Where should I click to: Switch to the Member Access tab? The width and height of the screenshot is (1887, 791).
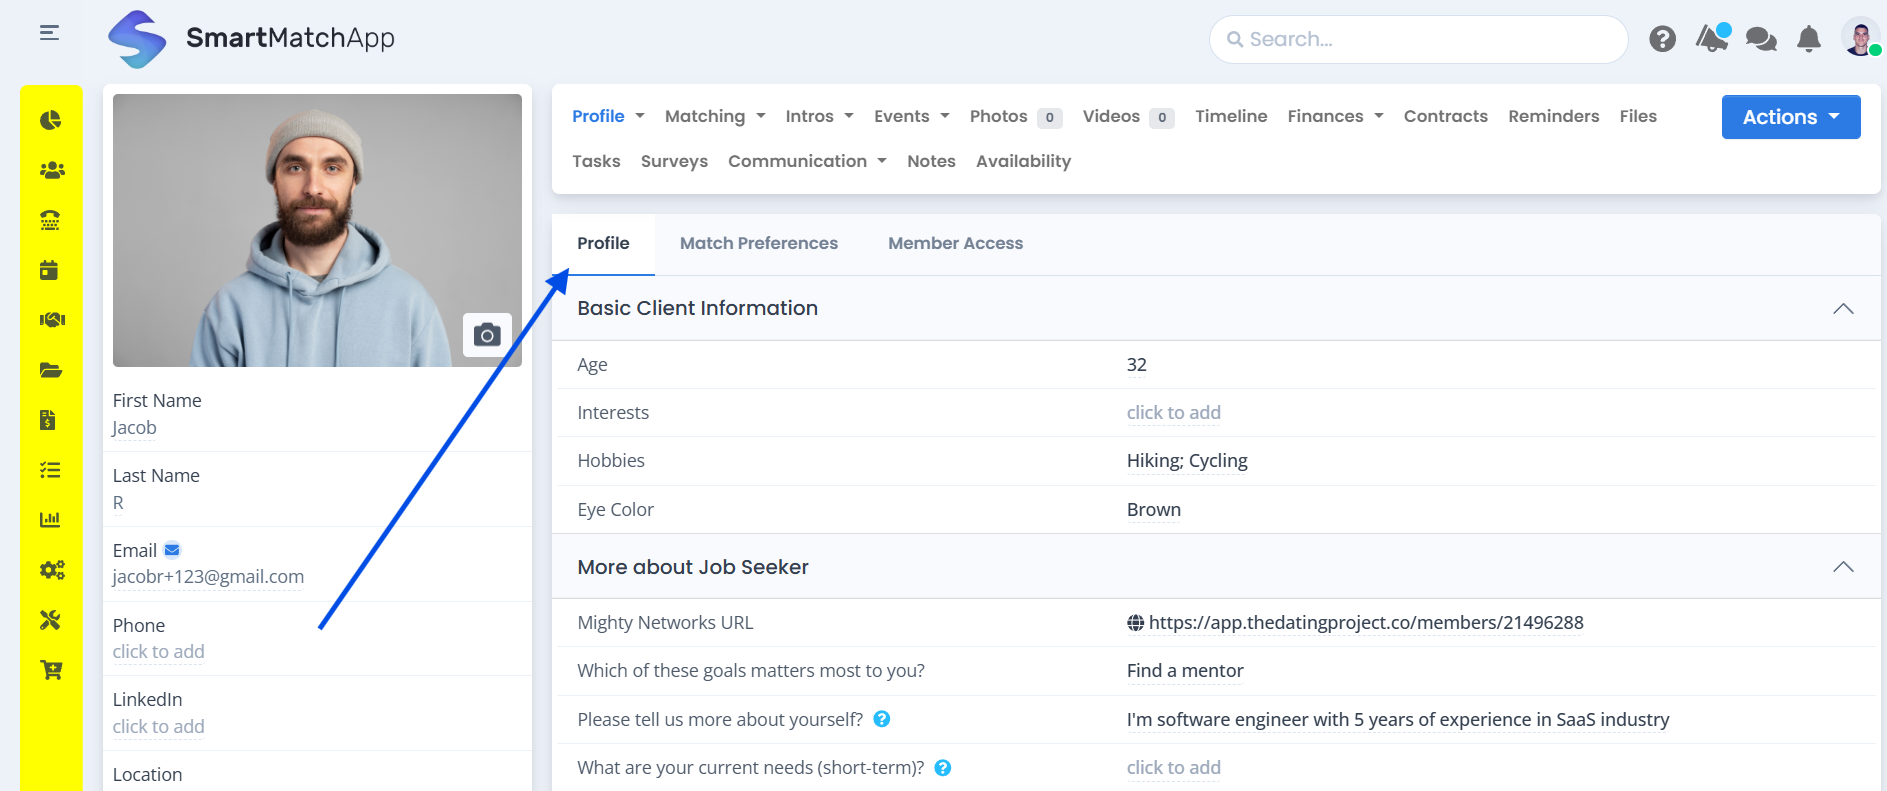click(956, 243)
